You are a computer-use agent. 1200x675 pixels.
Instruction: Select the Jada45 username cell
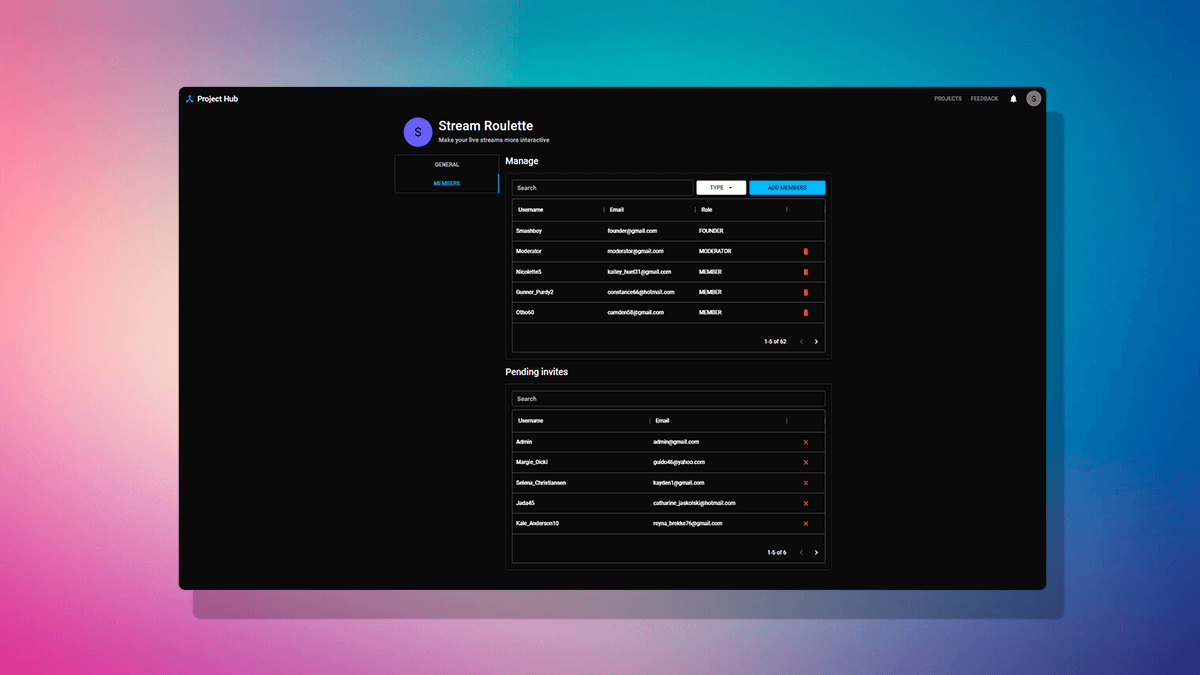click(525, 503)
